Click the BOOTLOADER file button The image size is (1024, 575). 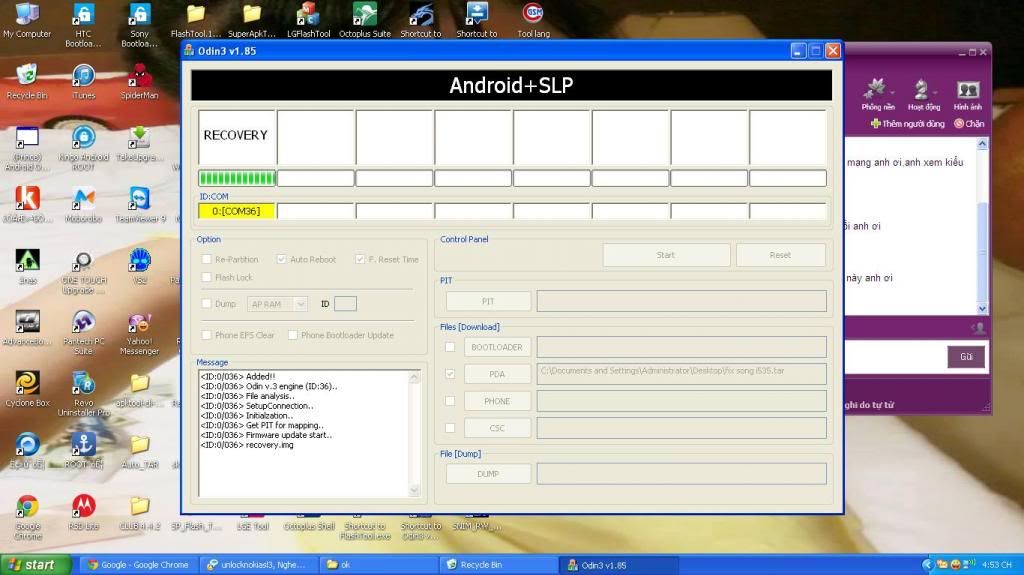click(x=497, y=347)
